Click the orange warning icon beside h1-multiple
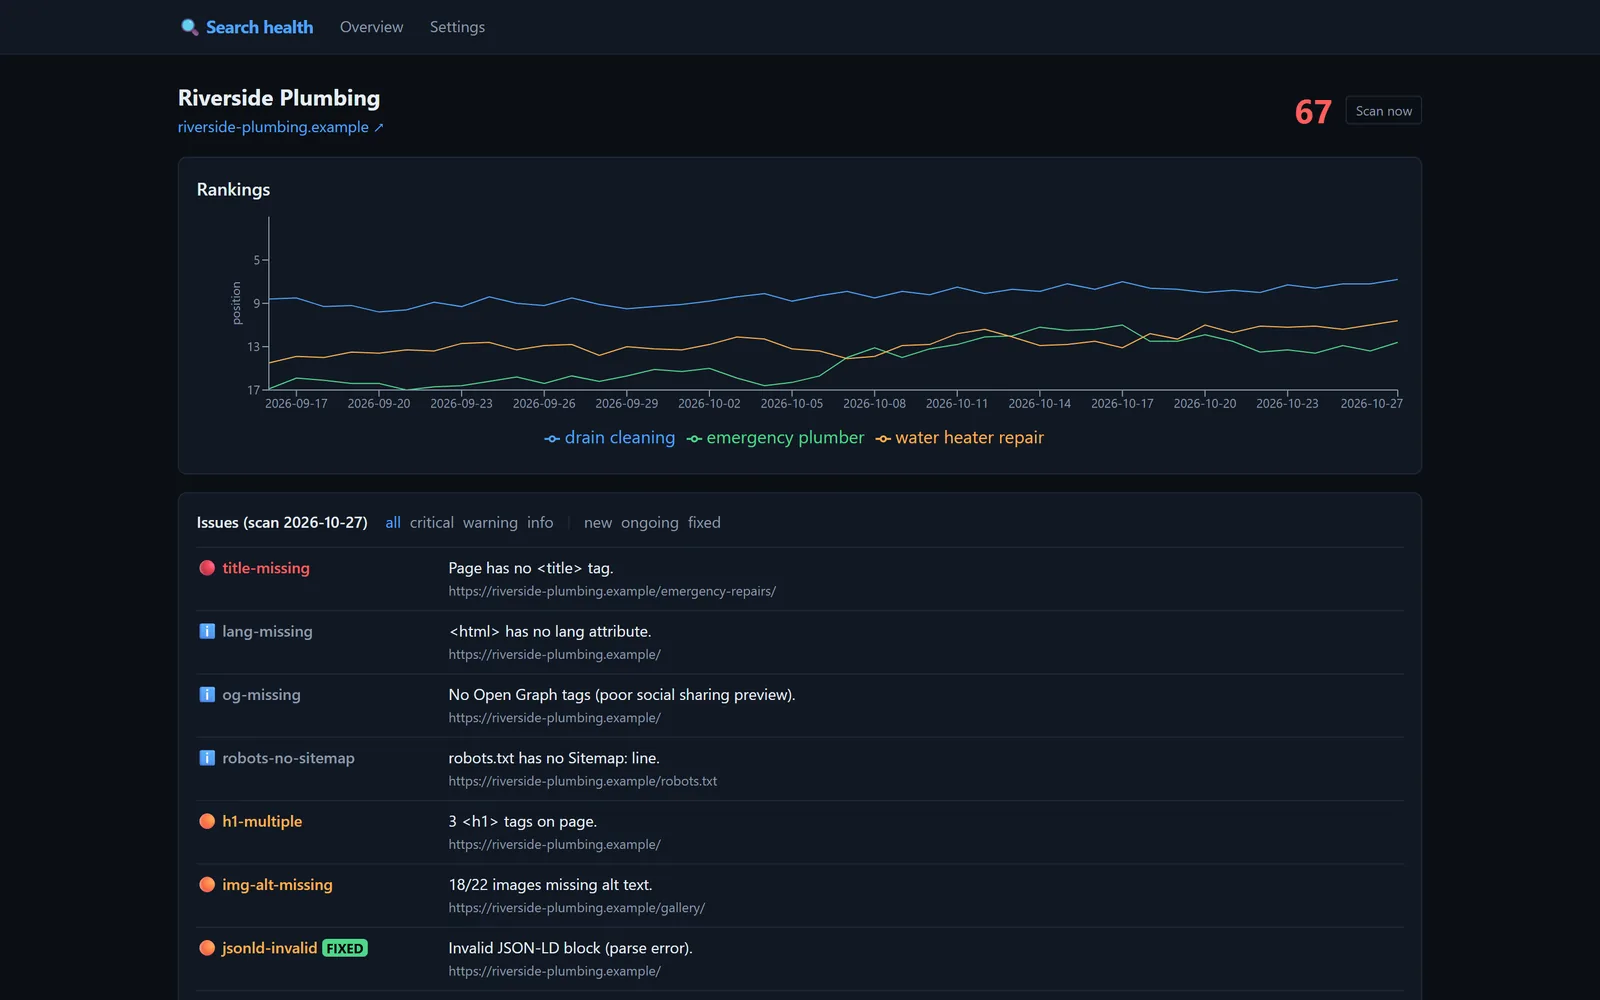 207,821
